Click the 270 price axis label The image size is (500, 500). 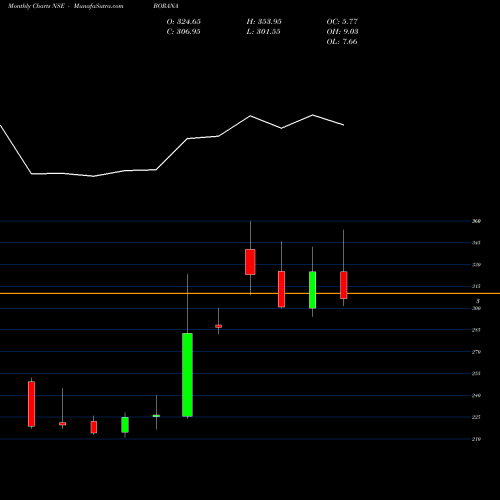476,352
